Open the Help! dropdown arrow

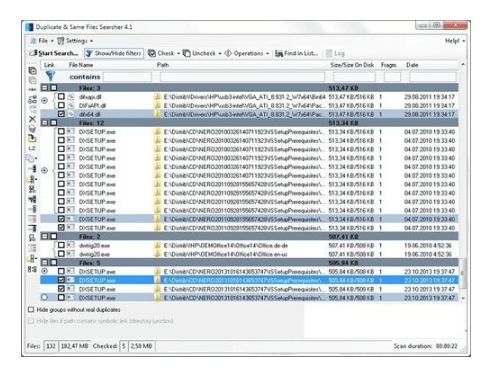(x=464, y=41)
